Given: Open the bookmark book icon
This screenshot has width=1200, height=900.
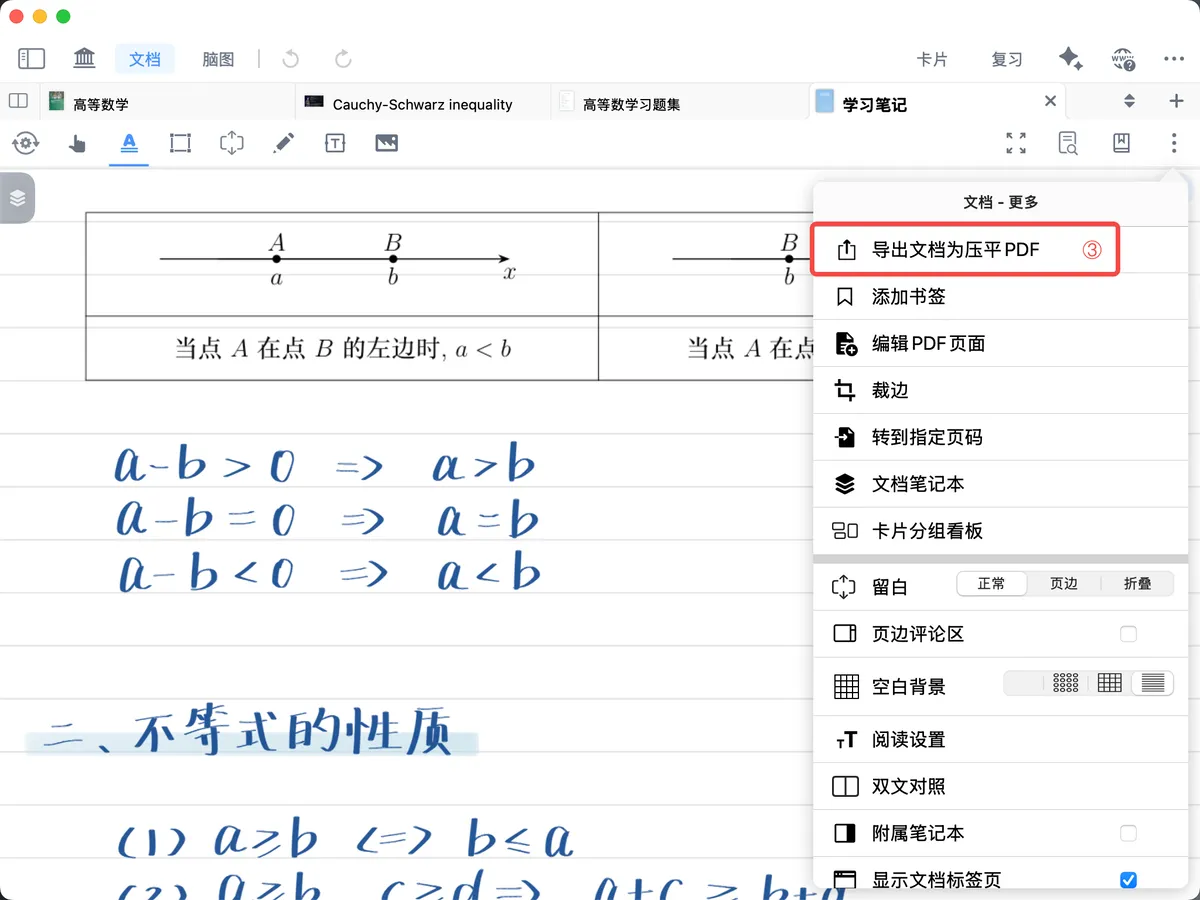Looking at the screenshot, I should click(1121, 143).
